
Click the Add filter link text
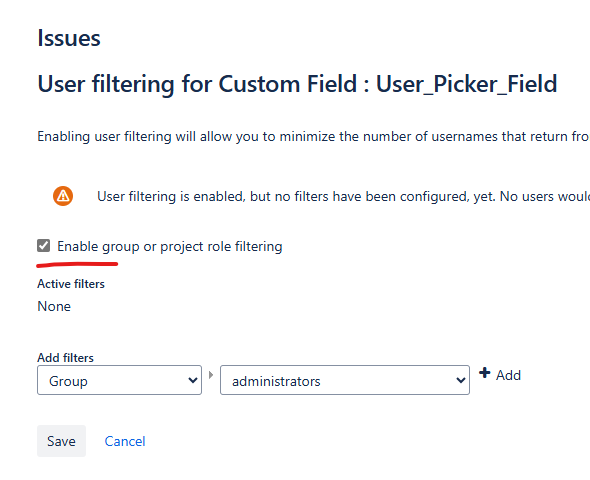pyautogui.click(x=508, y=375)
